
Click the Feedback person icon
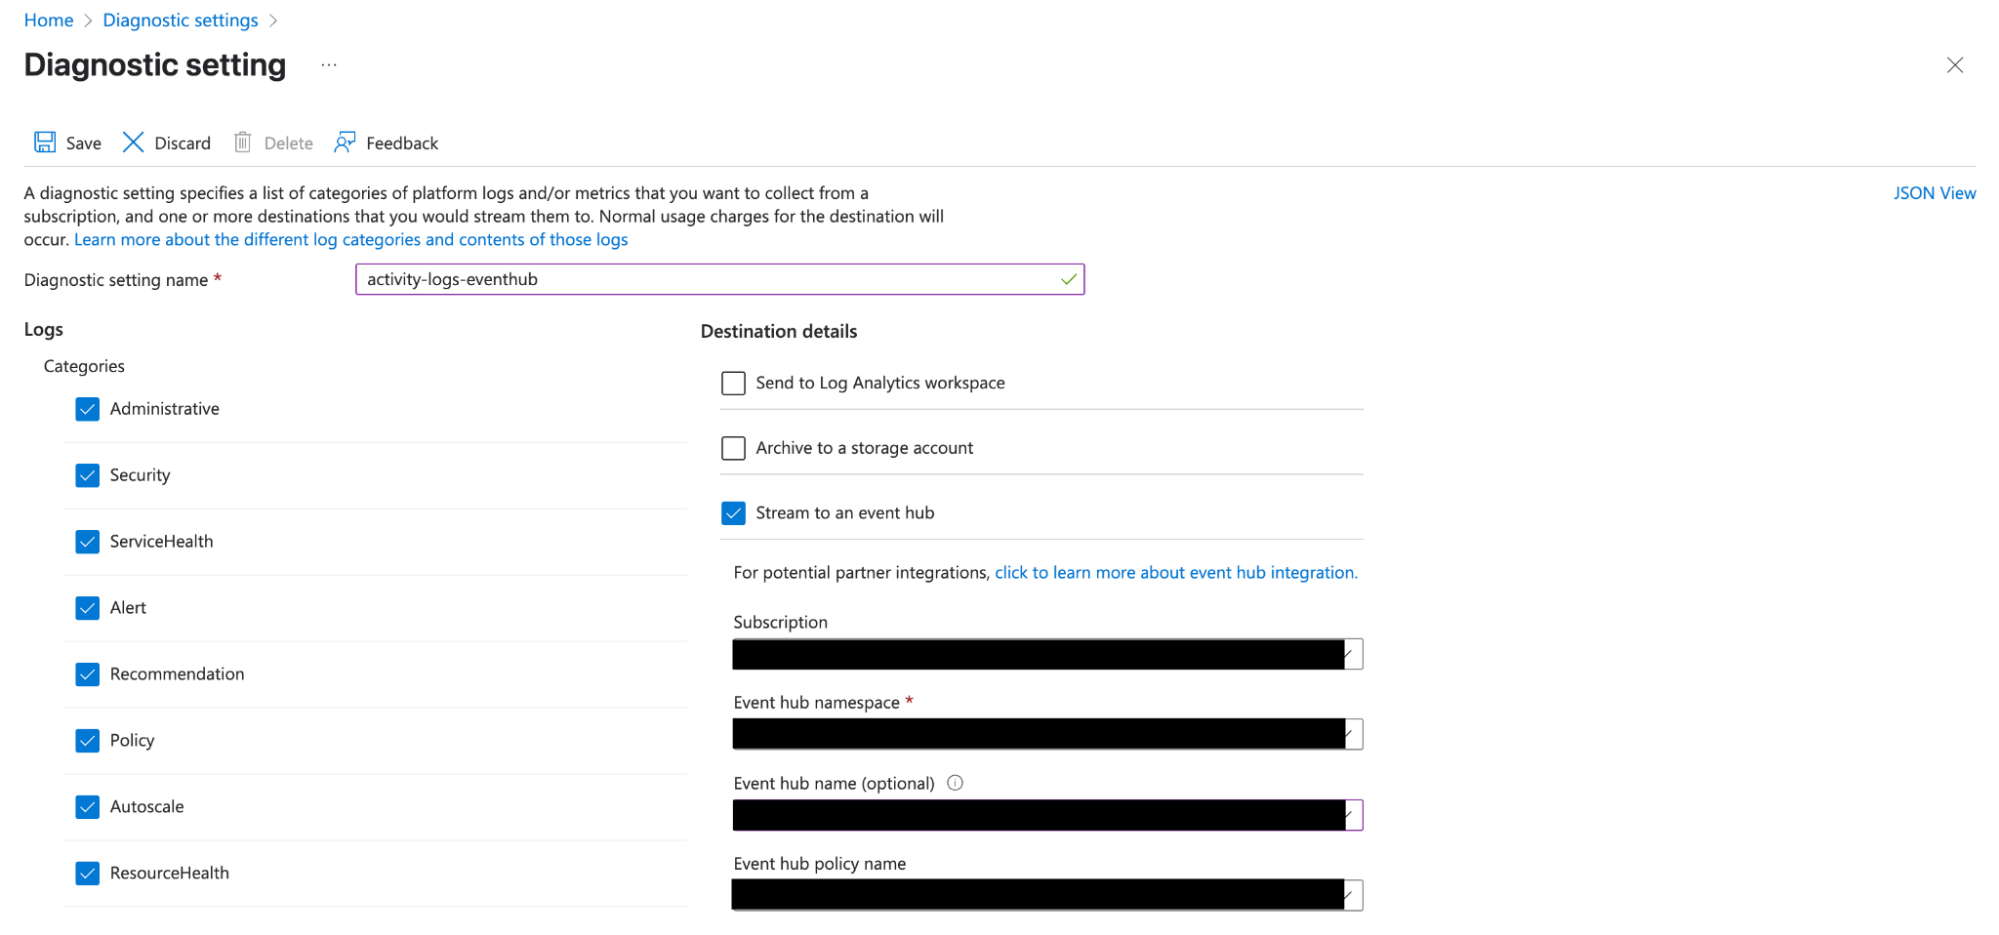(345, 142)
